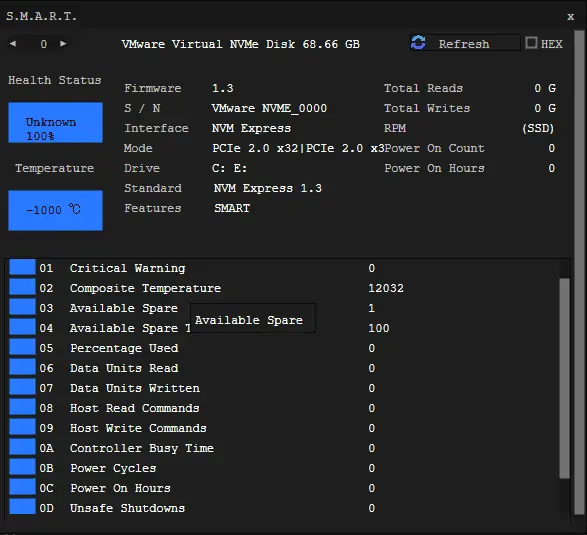Click the Available Spare tooltip
This screenshot has width=587, height=535.
point(253,318)
